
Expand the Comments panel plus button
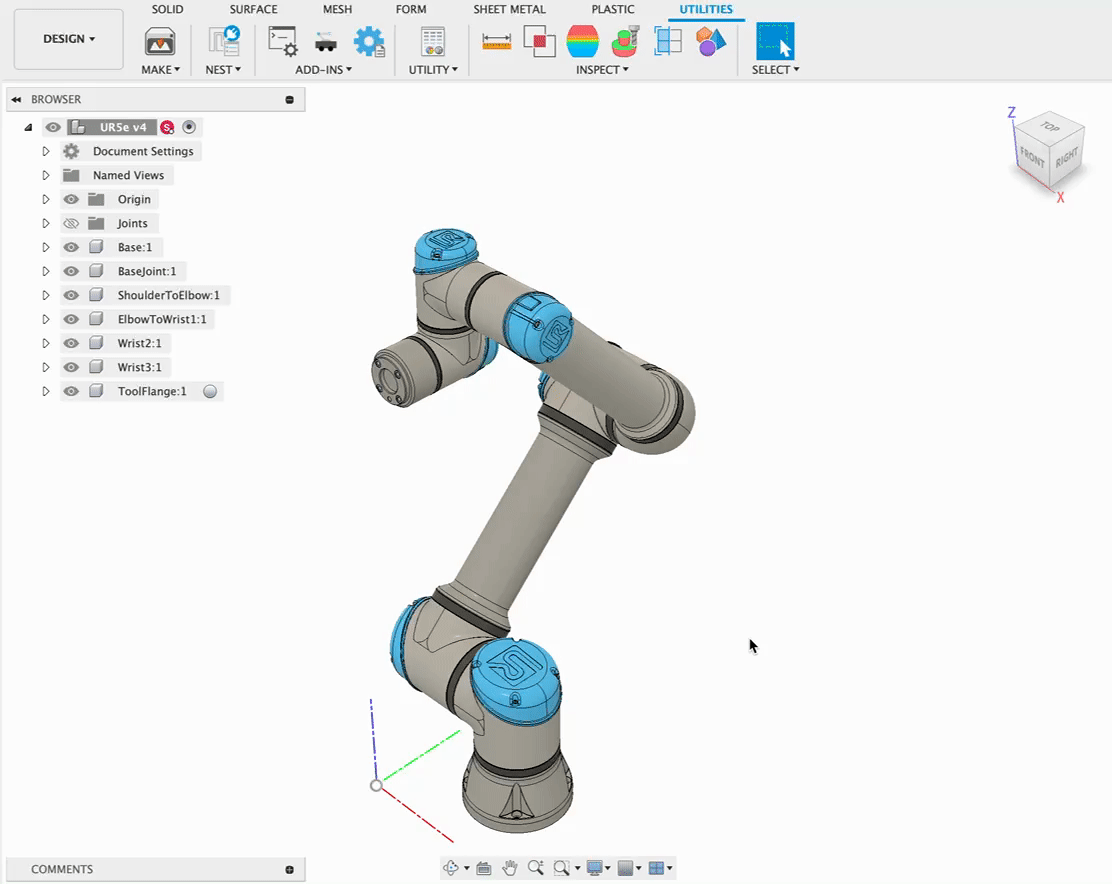click(x=289, y=869)
